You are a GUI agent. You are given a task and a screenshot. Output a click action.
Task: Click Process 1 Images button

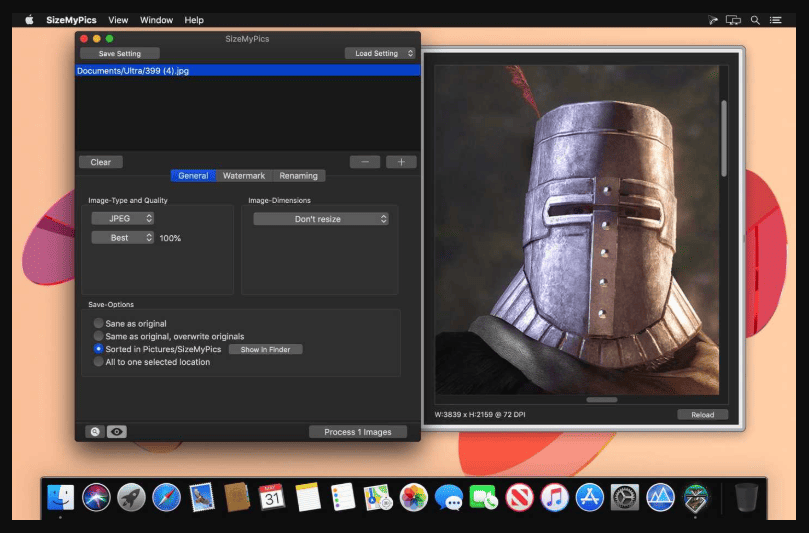click(358, 432)
